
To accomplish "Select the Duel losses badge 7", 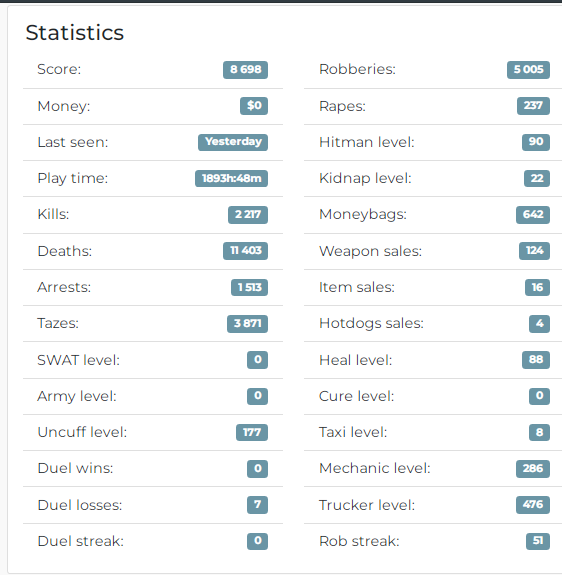I will pos(257,505).
